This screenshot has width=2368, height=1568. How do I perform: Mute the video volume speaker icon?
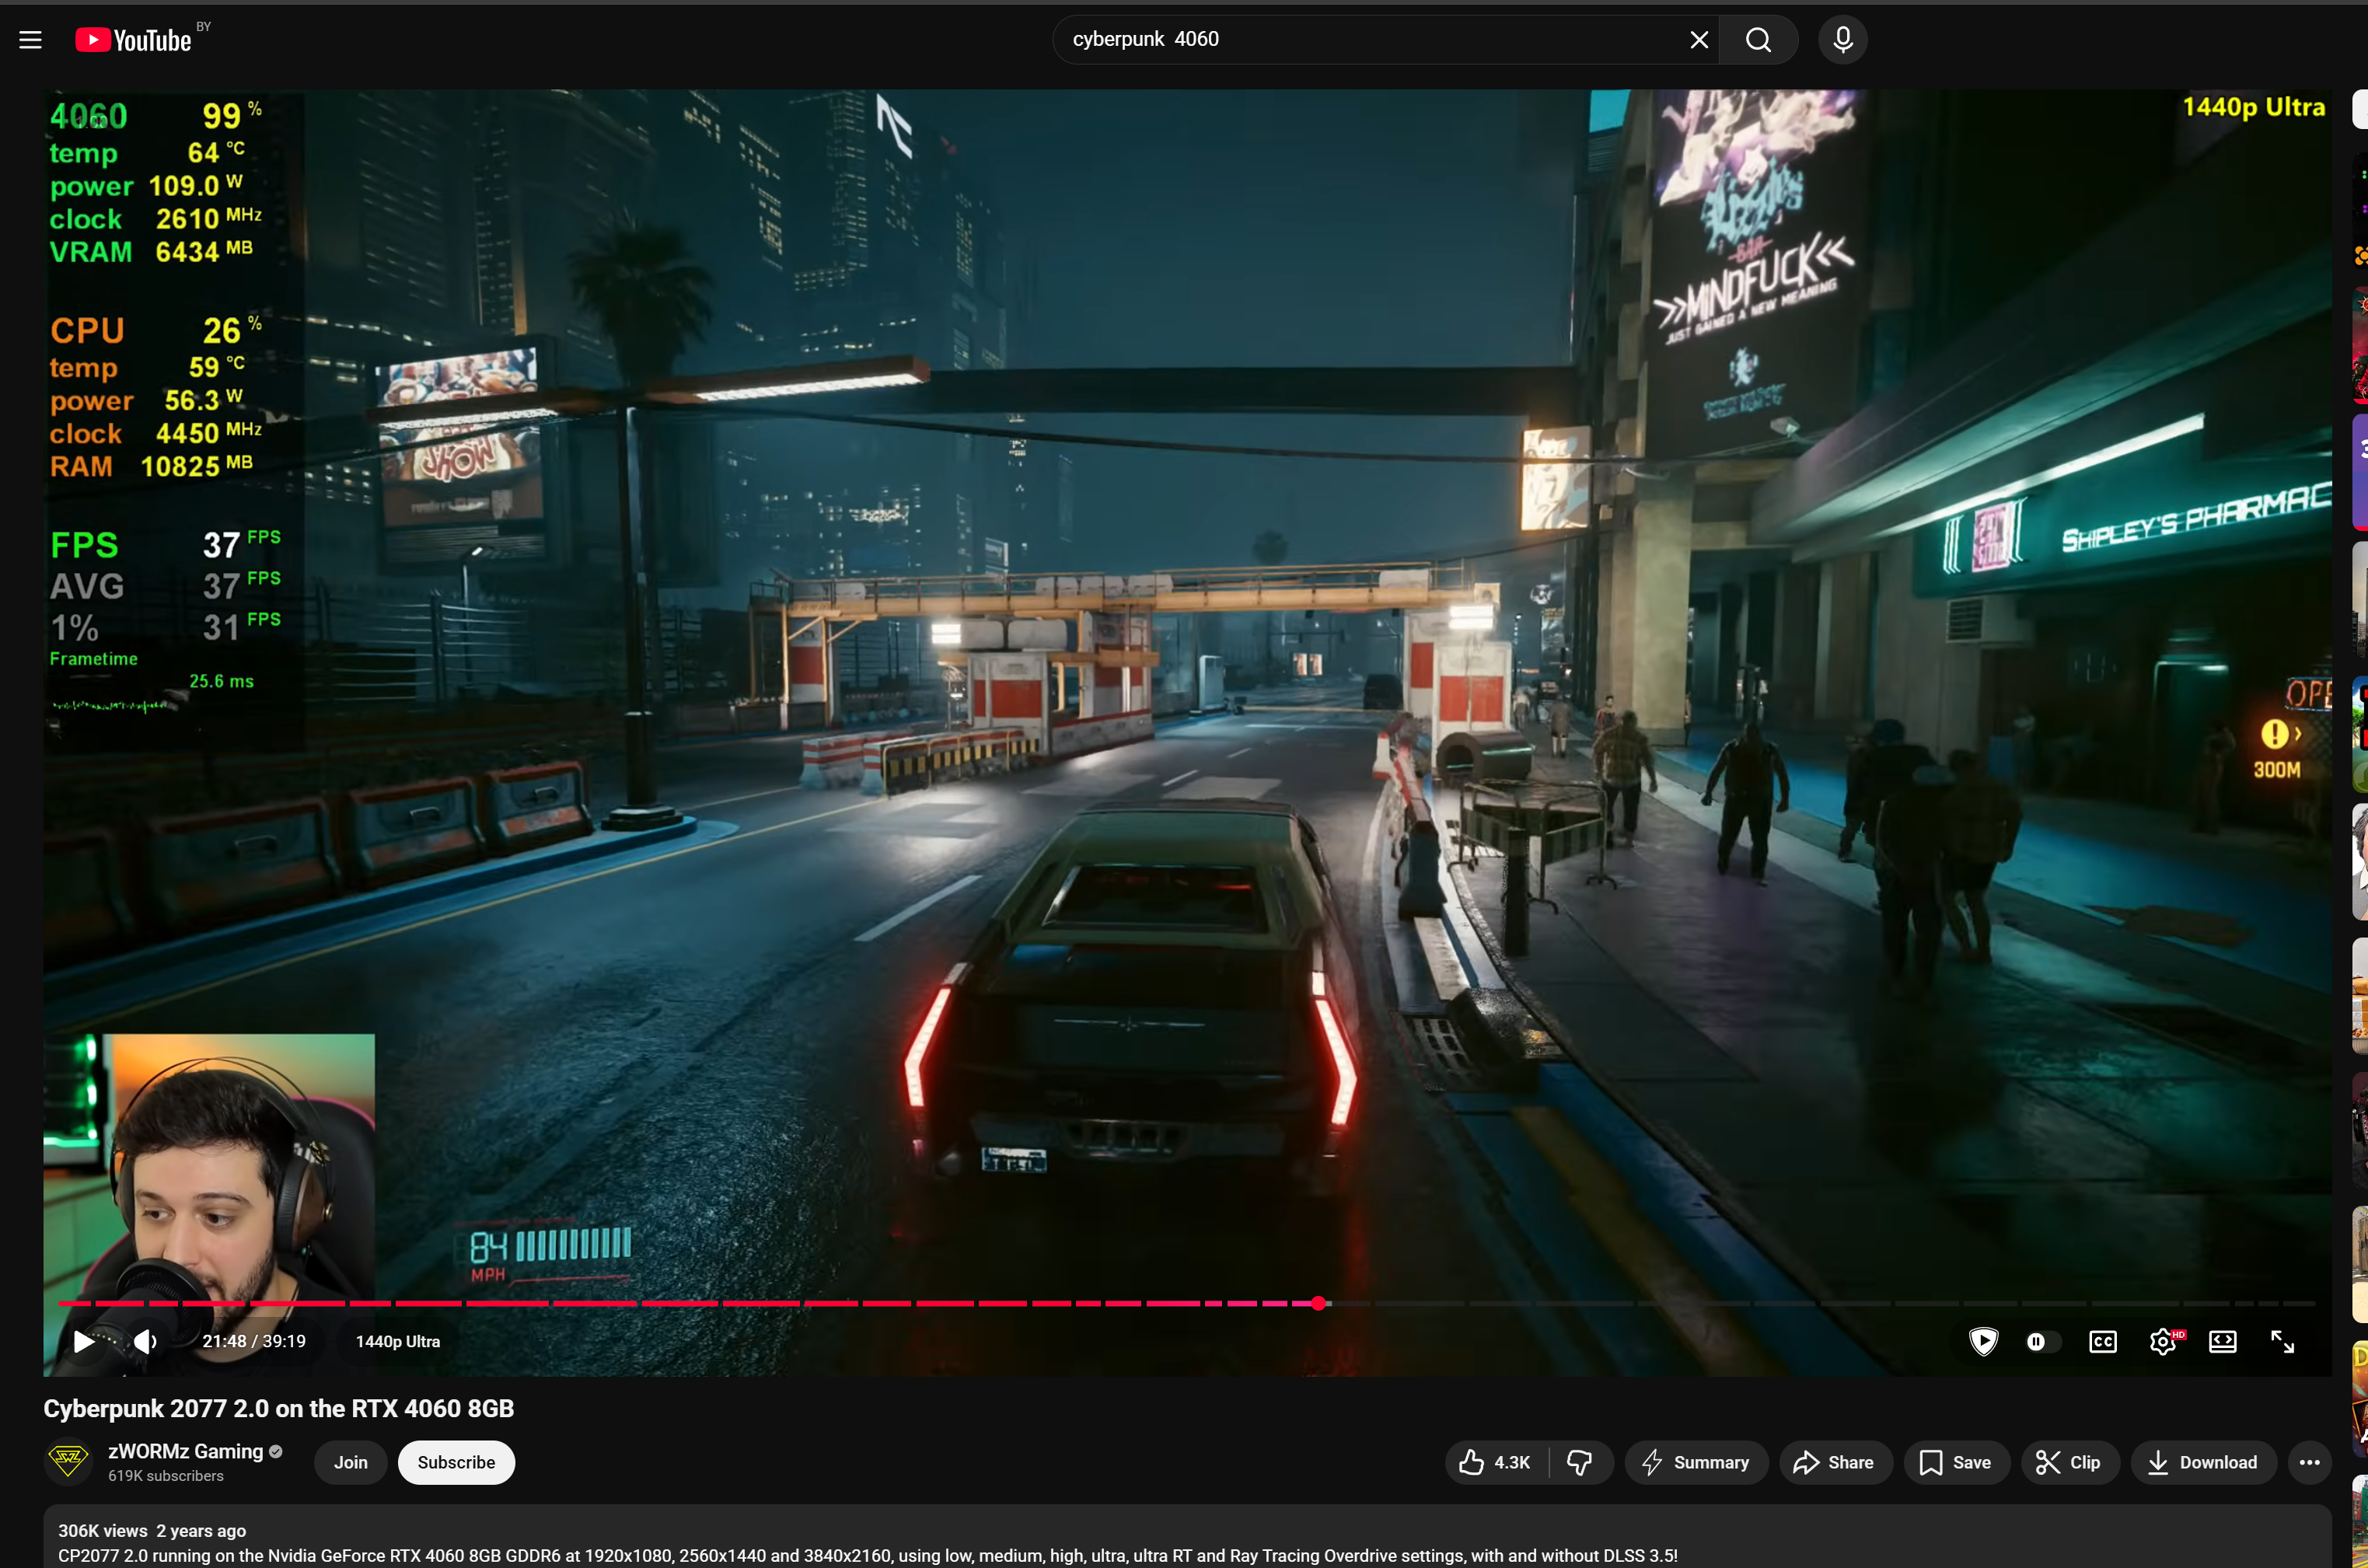coord(145,1341)
